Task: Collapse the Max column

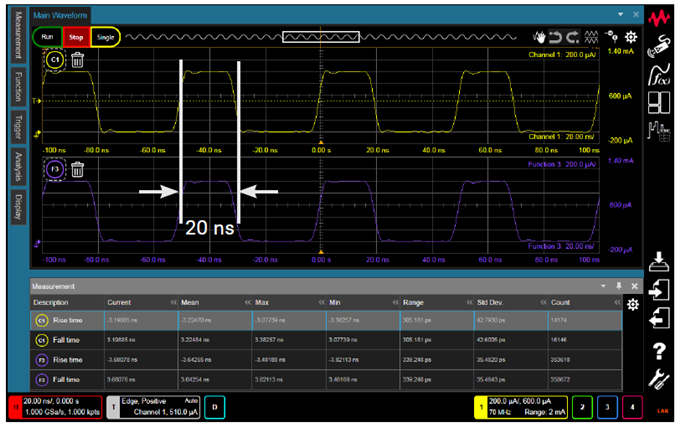Action: click(x=321, y=302)
